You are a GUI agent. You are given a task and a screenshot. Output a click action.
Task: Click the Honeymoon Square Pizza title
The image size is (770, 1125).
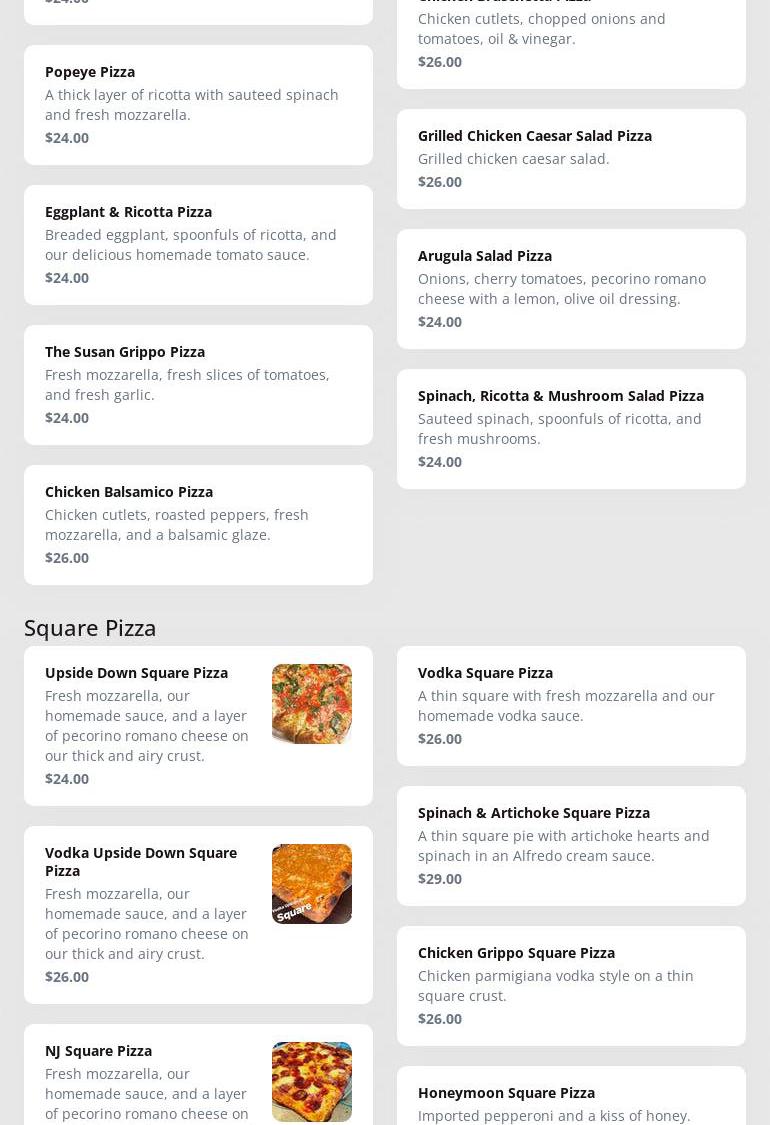pyautogui.click(x=506, y=1093)
